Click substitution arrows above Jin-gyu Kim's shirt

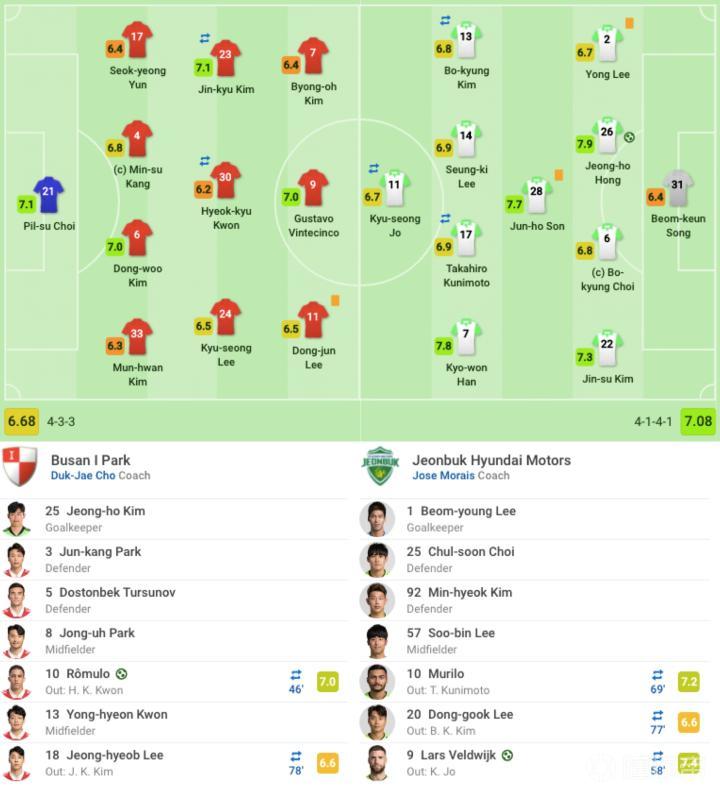pos(205,39)
